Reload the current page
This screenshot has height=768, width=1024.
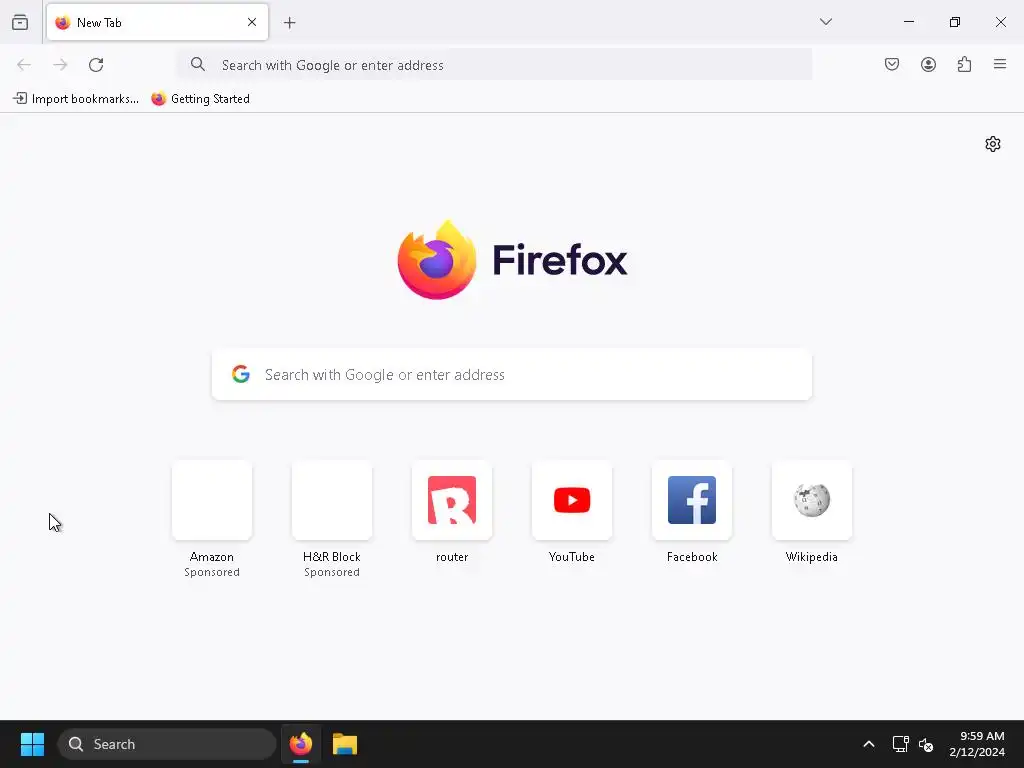[96, 65]
